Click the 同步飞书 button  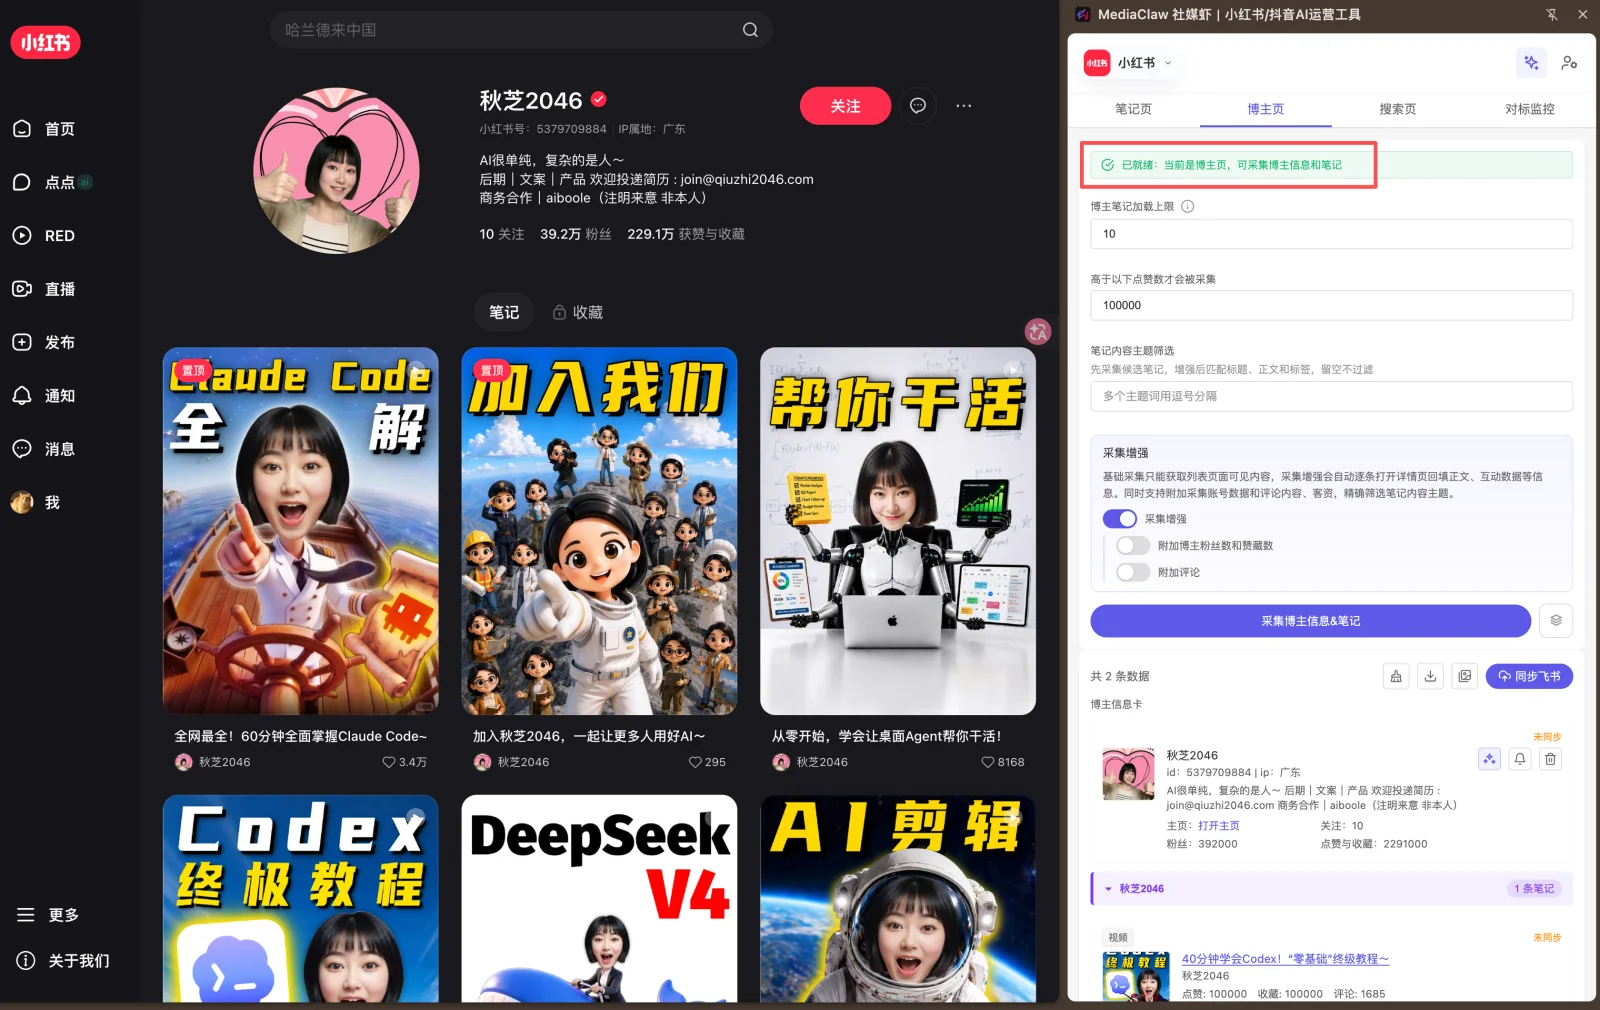(1529, 677)
